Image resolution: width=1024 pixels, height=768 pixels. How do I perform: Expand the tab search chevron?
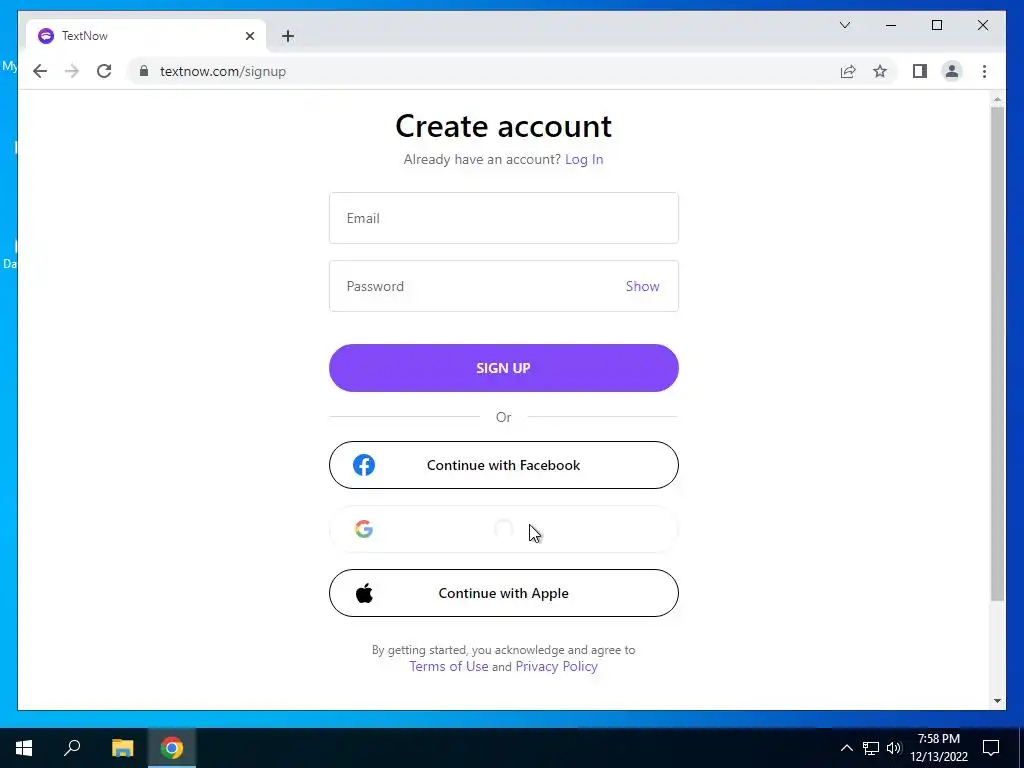pyautogui.click(x=844, y=25)
